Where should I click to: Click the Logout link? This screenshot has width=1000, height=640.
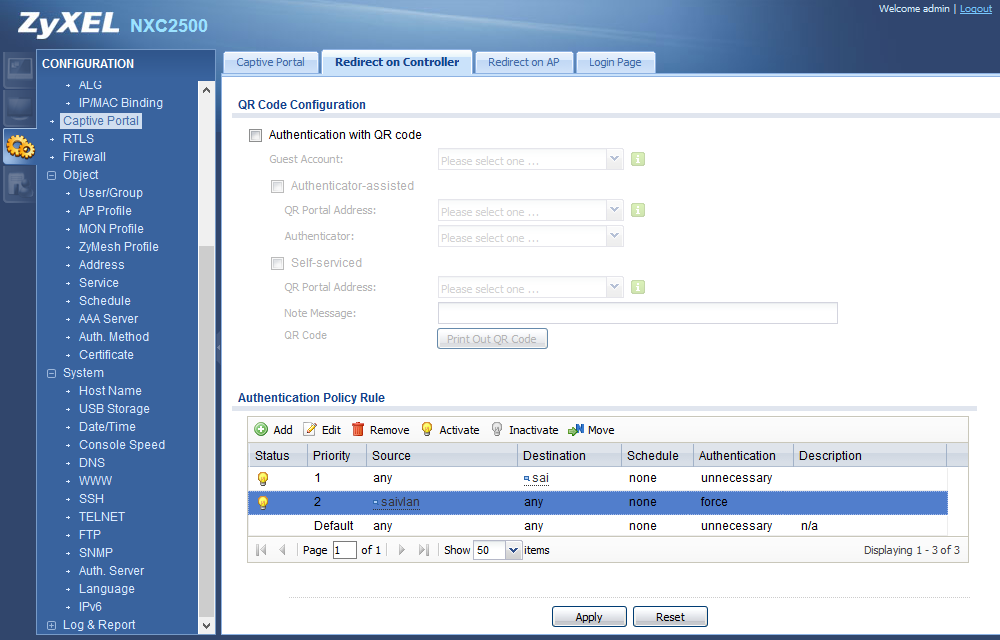click(x=976, y=9)
